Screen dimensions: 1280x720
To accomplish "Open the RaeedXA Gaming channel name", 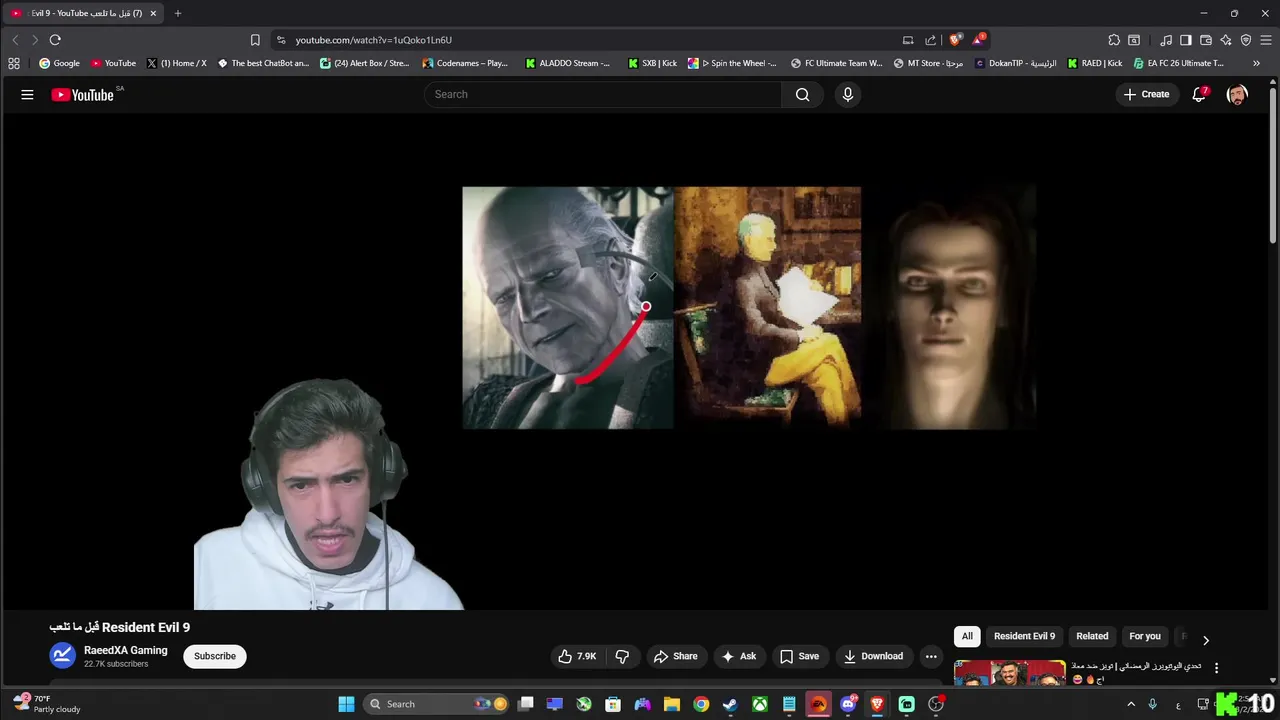I will [126, 650].
